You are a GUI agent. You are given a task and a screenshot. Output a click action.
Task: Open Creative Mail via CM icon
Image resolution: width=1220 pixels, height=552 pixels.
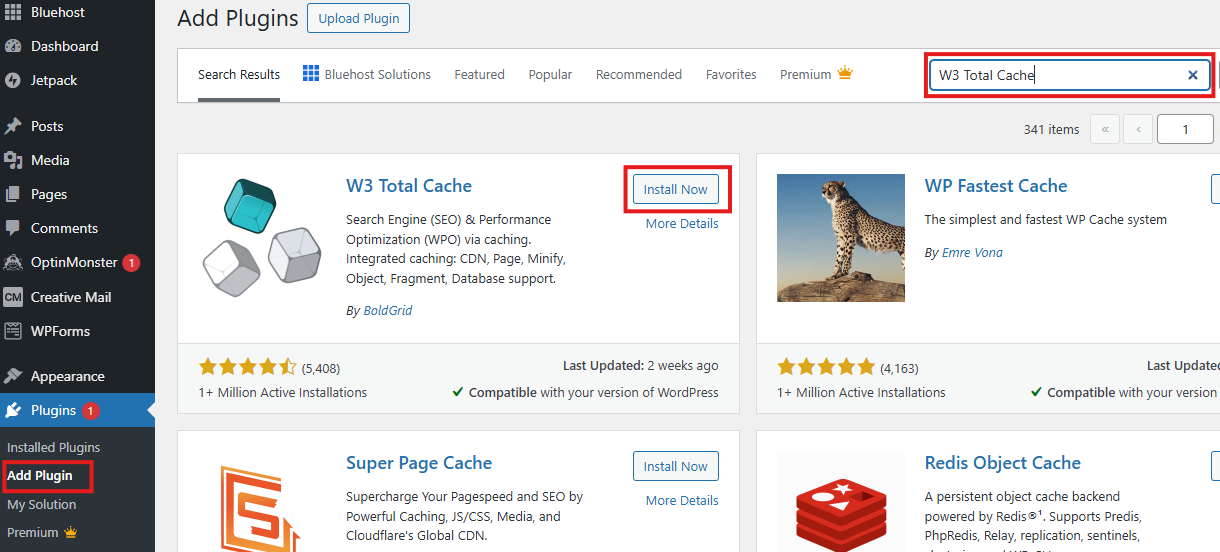click(13, 297)
